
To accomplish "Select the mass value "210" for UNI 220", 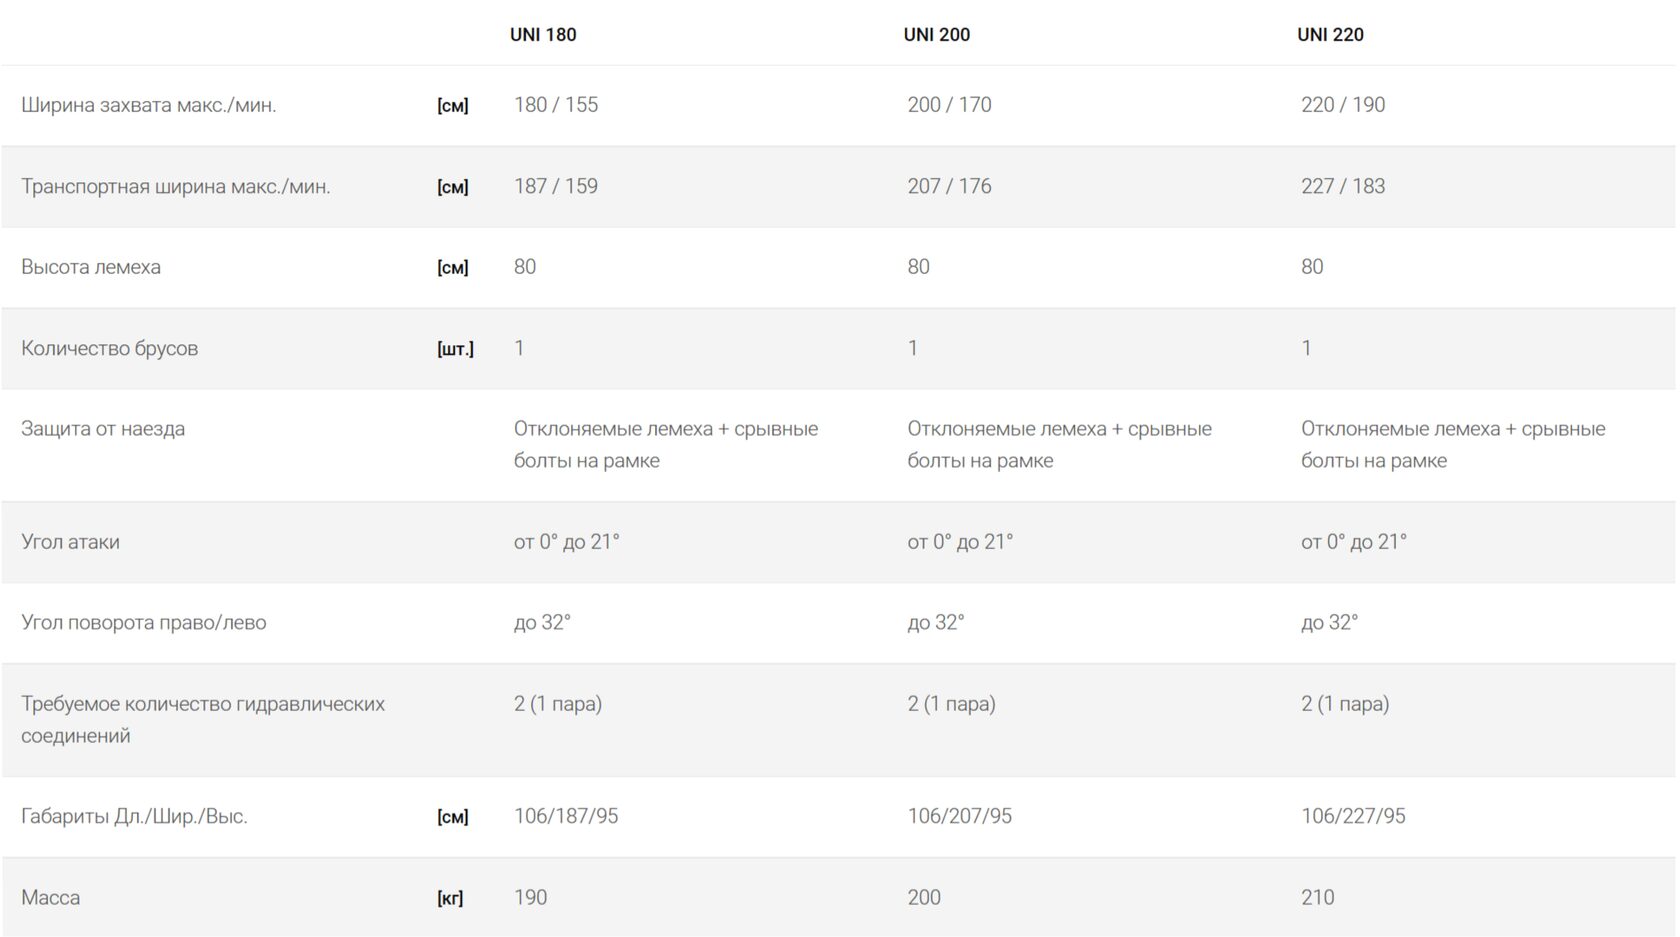I will click(x=1317, y=897).
